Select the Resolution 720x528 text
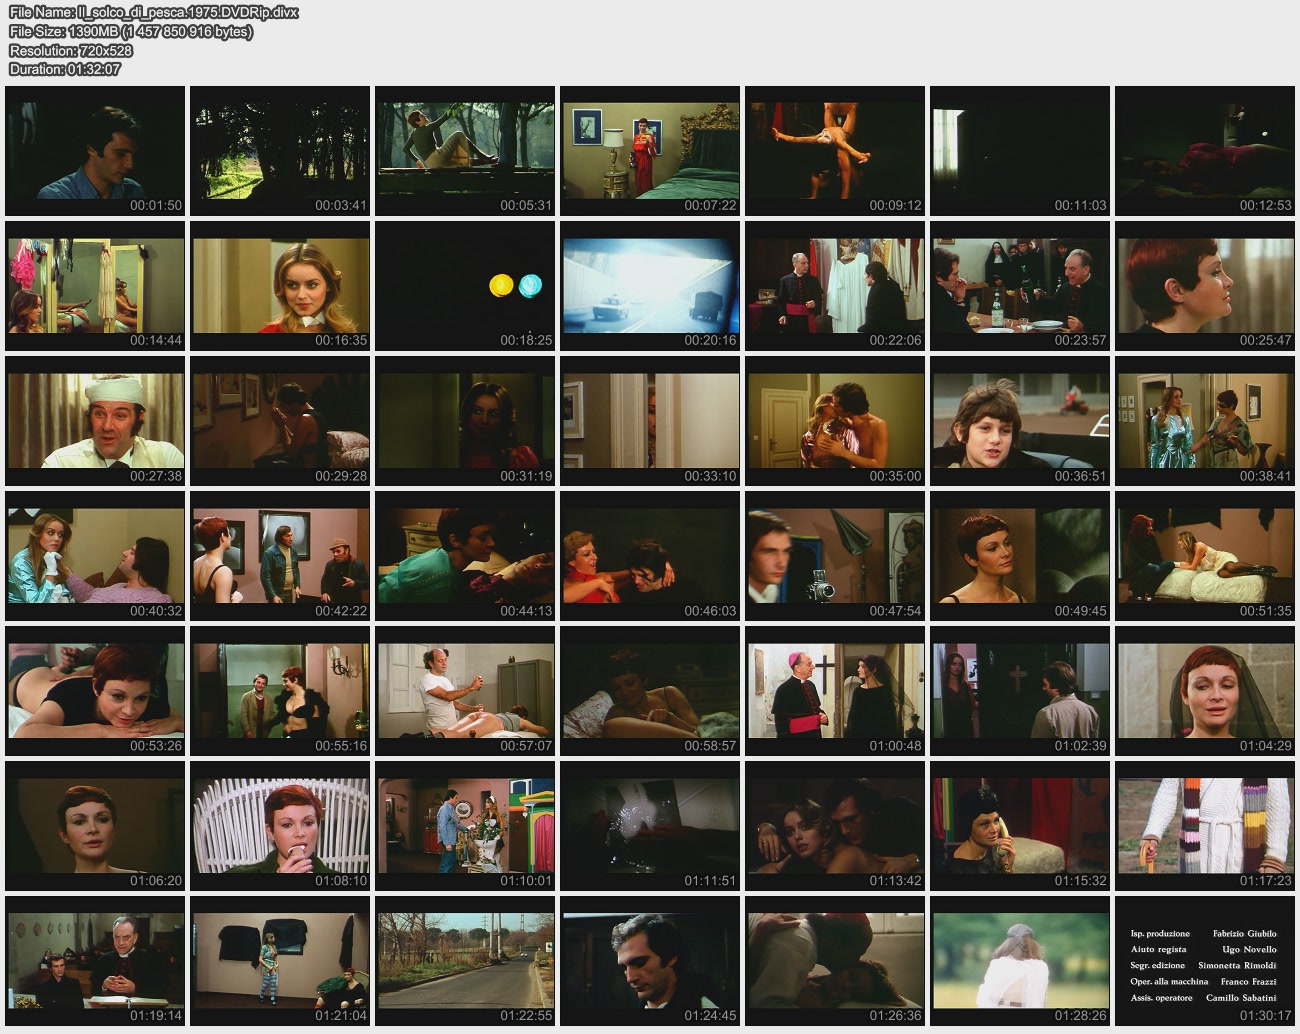The width and height of the screenshot is (1300, 1034). coord(70,50)
